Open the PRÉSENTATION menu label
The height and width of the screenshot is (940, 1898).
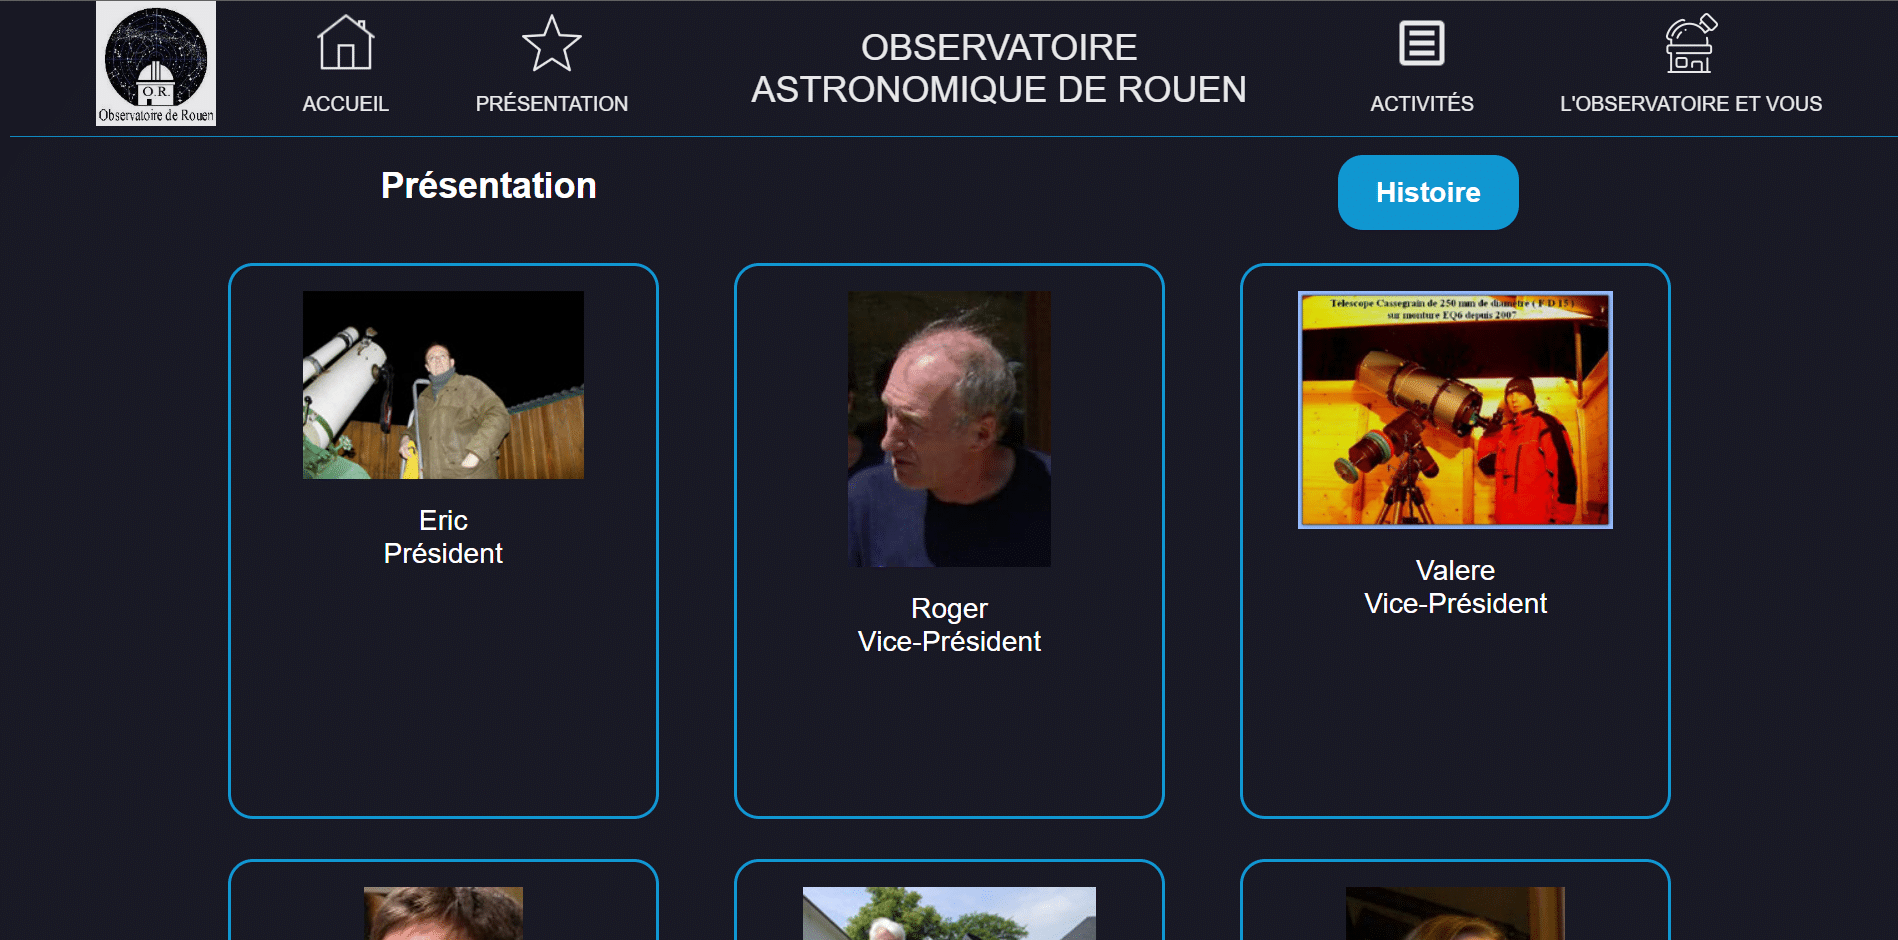552,104
